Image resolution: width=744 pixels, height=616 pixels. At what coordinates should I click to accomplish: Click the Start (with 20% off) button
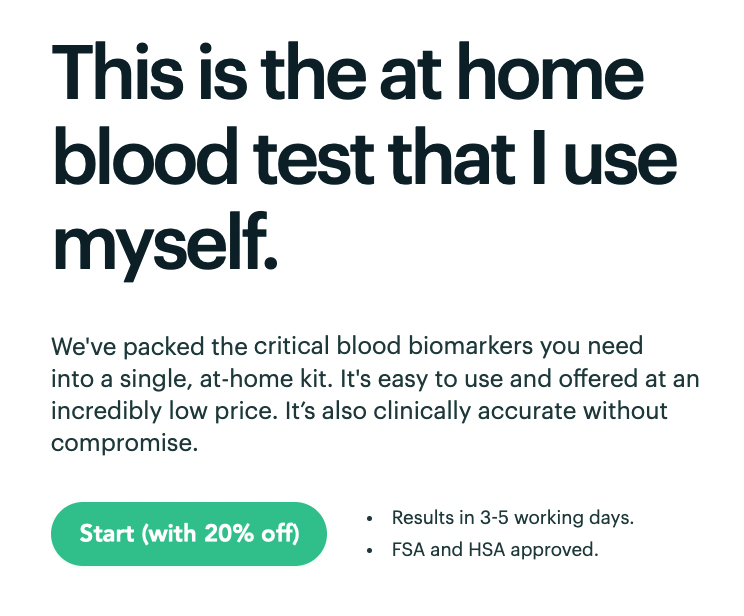(x=189, y=534)
